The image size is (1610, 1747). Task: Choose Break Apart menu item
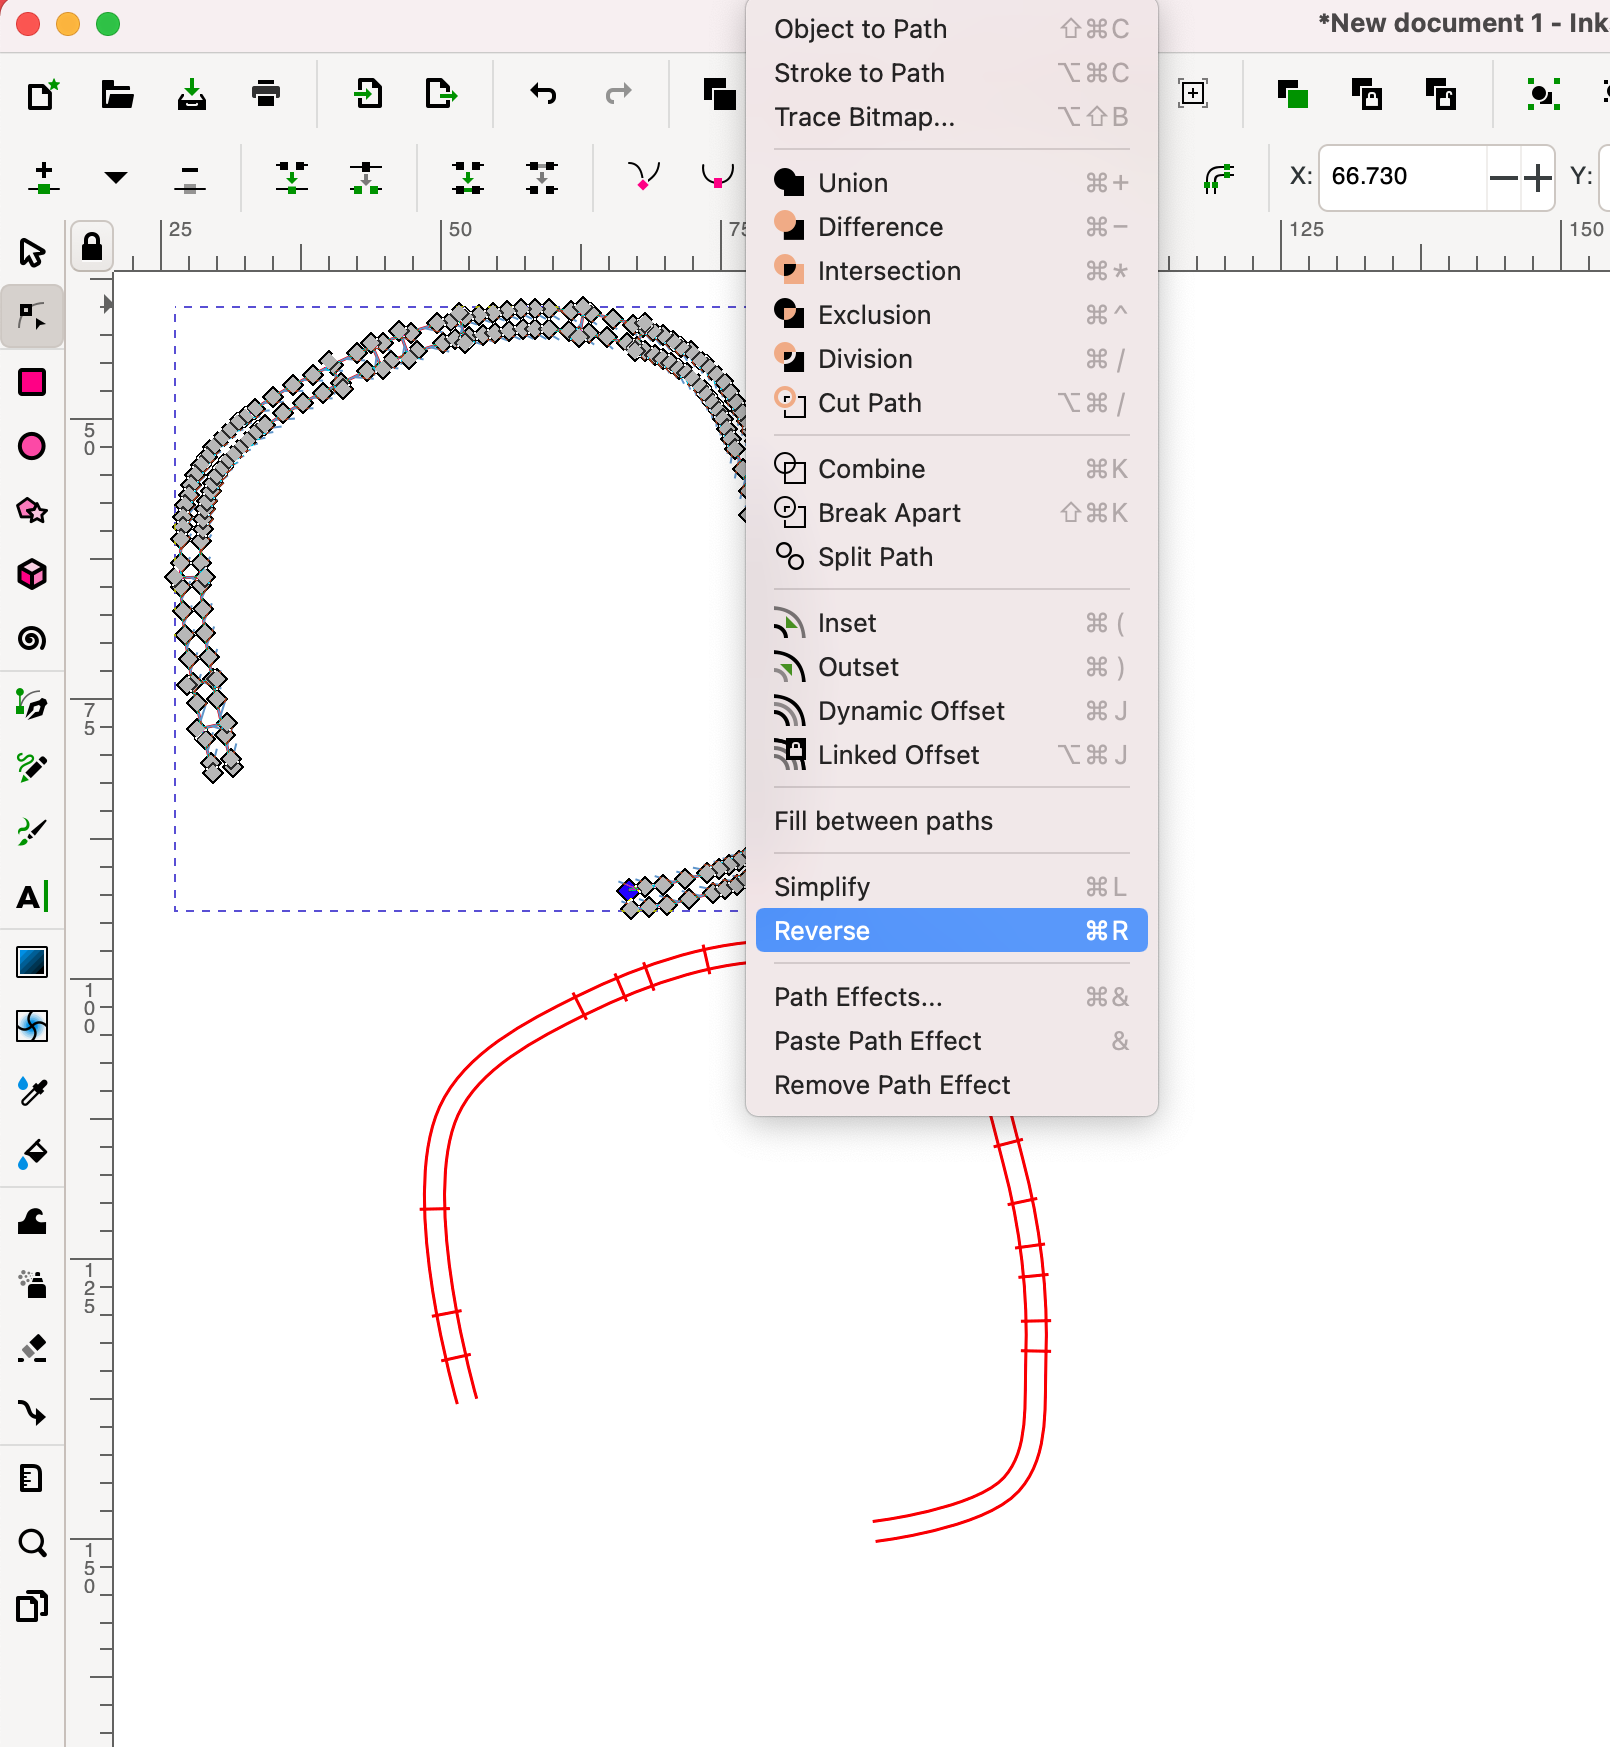[x=951, y=513]
